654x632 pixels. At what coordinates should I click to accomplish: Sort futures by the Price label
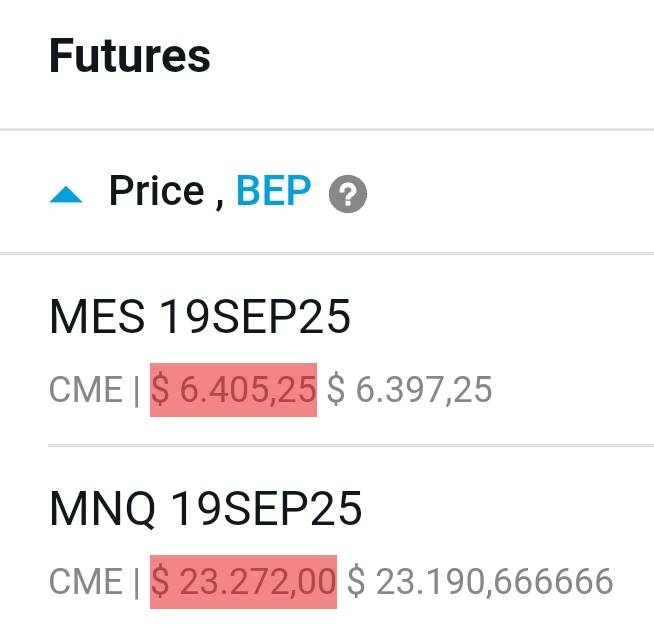coord(157,190)
